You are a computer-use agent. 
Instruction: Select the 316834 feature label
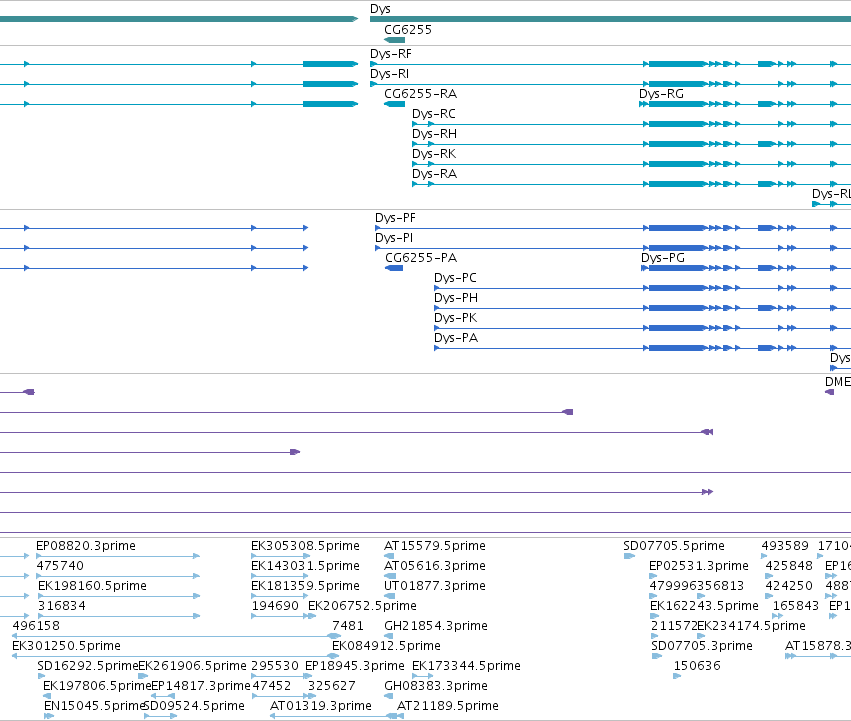62,606
